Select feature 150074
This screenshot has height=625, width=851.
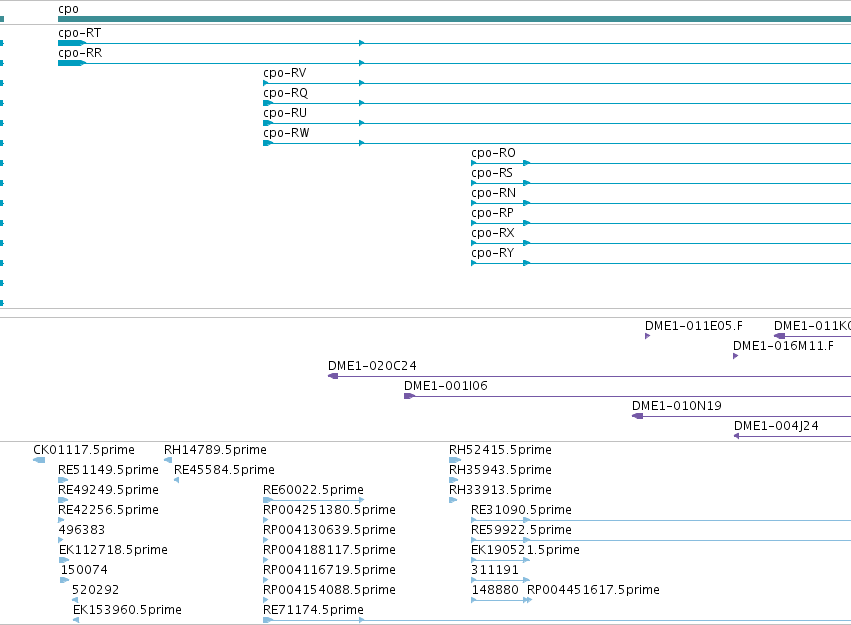[x=84, y=570]
